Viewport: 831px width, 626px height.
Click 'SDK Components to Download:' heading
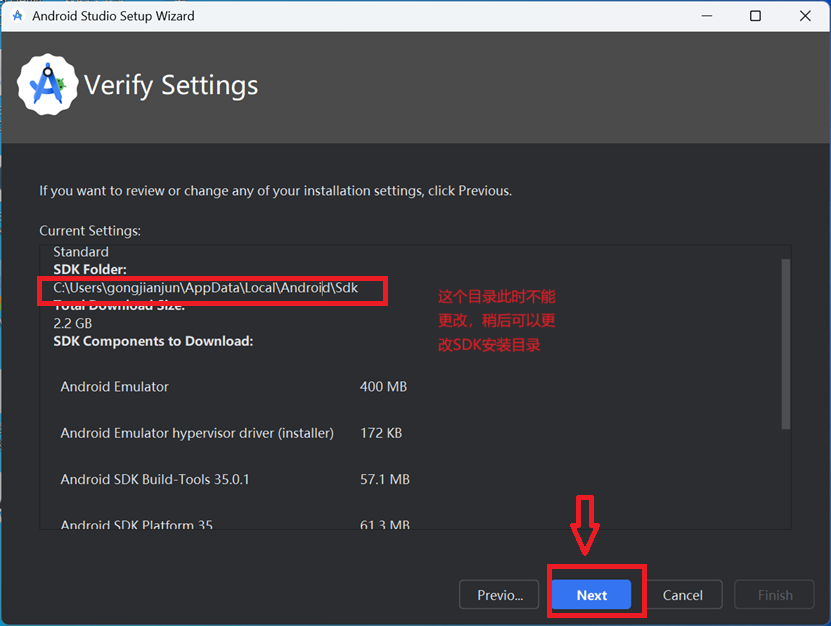[153, 341]
